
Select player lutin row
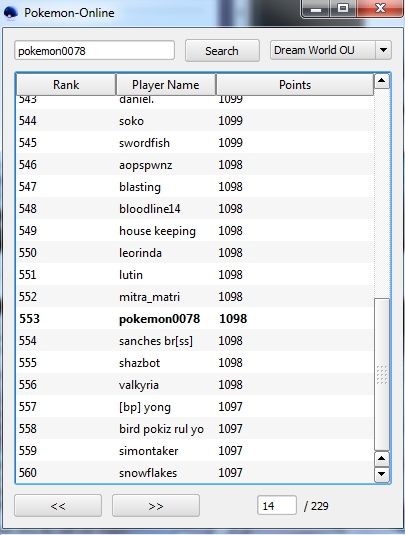195,275
